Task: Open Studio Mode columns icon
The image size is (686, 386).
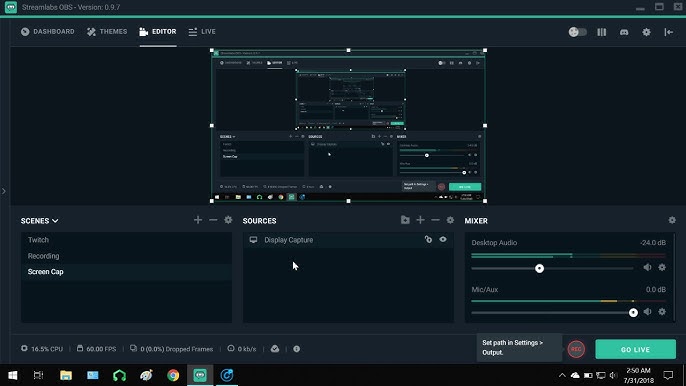Action: point(602,32)
